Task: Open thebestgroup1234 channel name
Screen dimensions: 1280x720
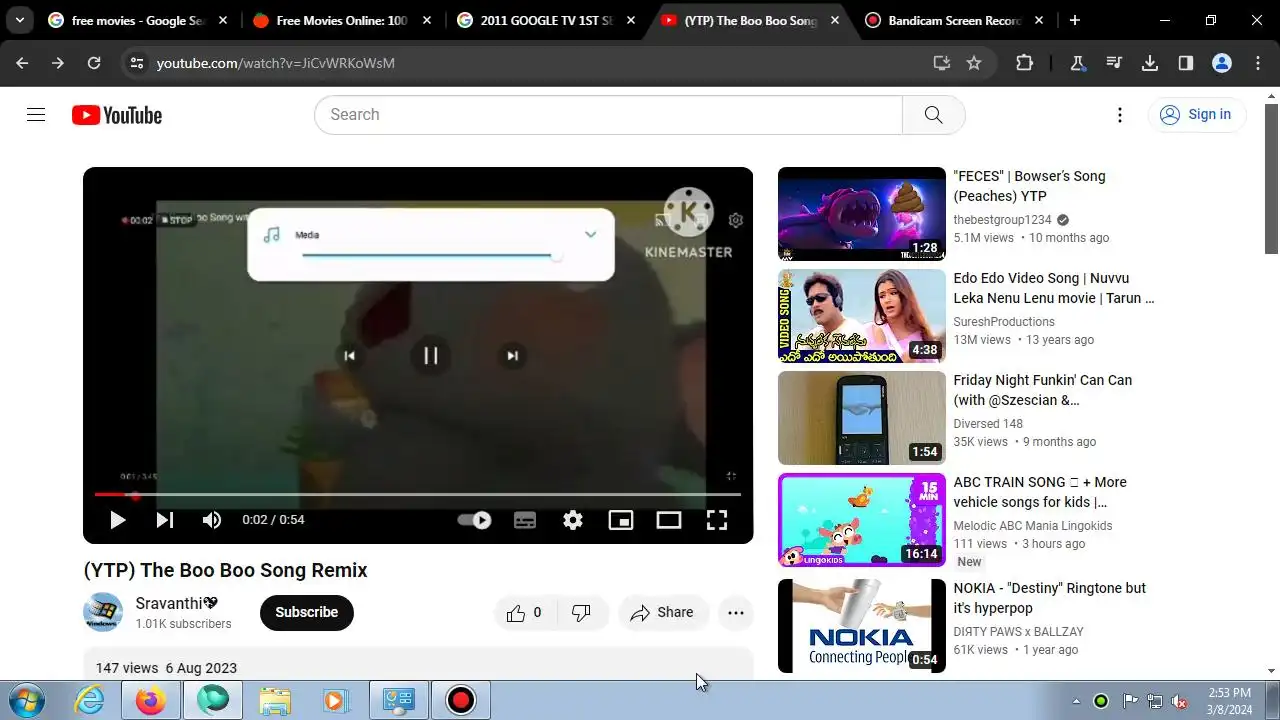Action: [1002, 220]
